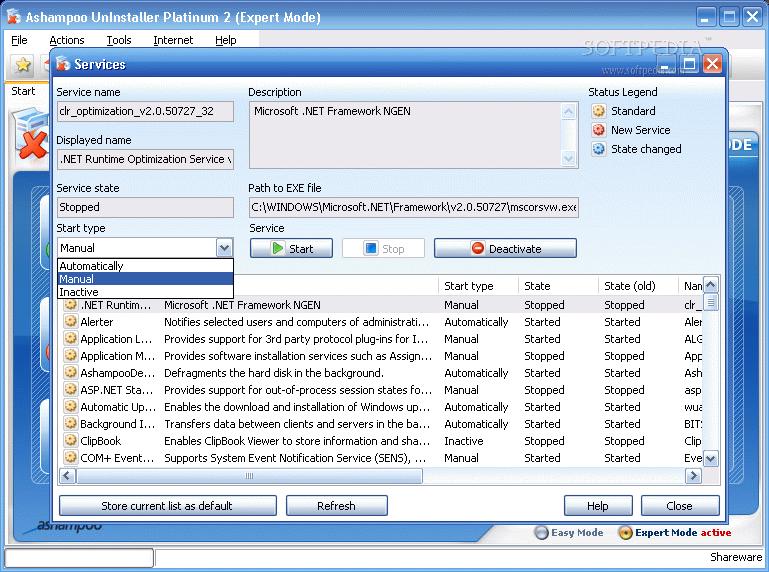Click the Path to EXE file field
769x572 pixels.
click(414, 207)
